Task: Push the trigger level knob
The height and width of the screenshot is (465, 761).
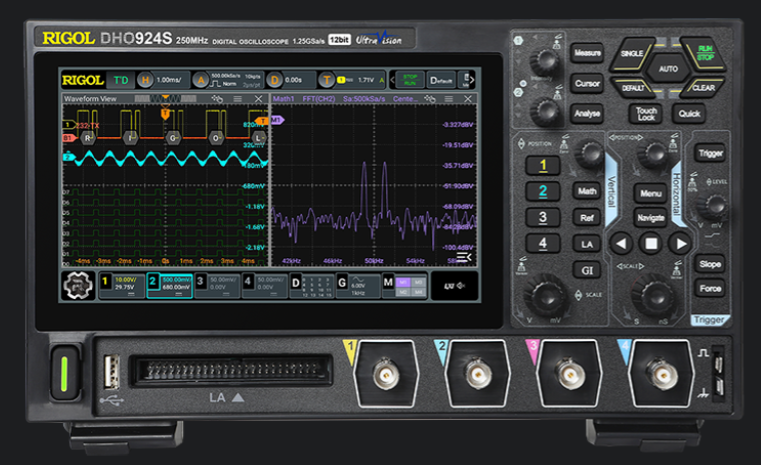Action: (x=712, y=206)
